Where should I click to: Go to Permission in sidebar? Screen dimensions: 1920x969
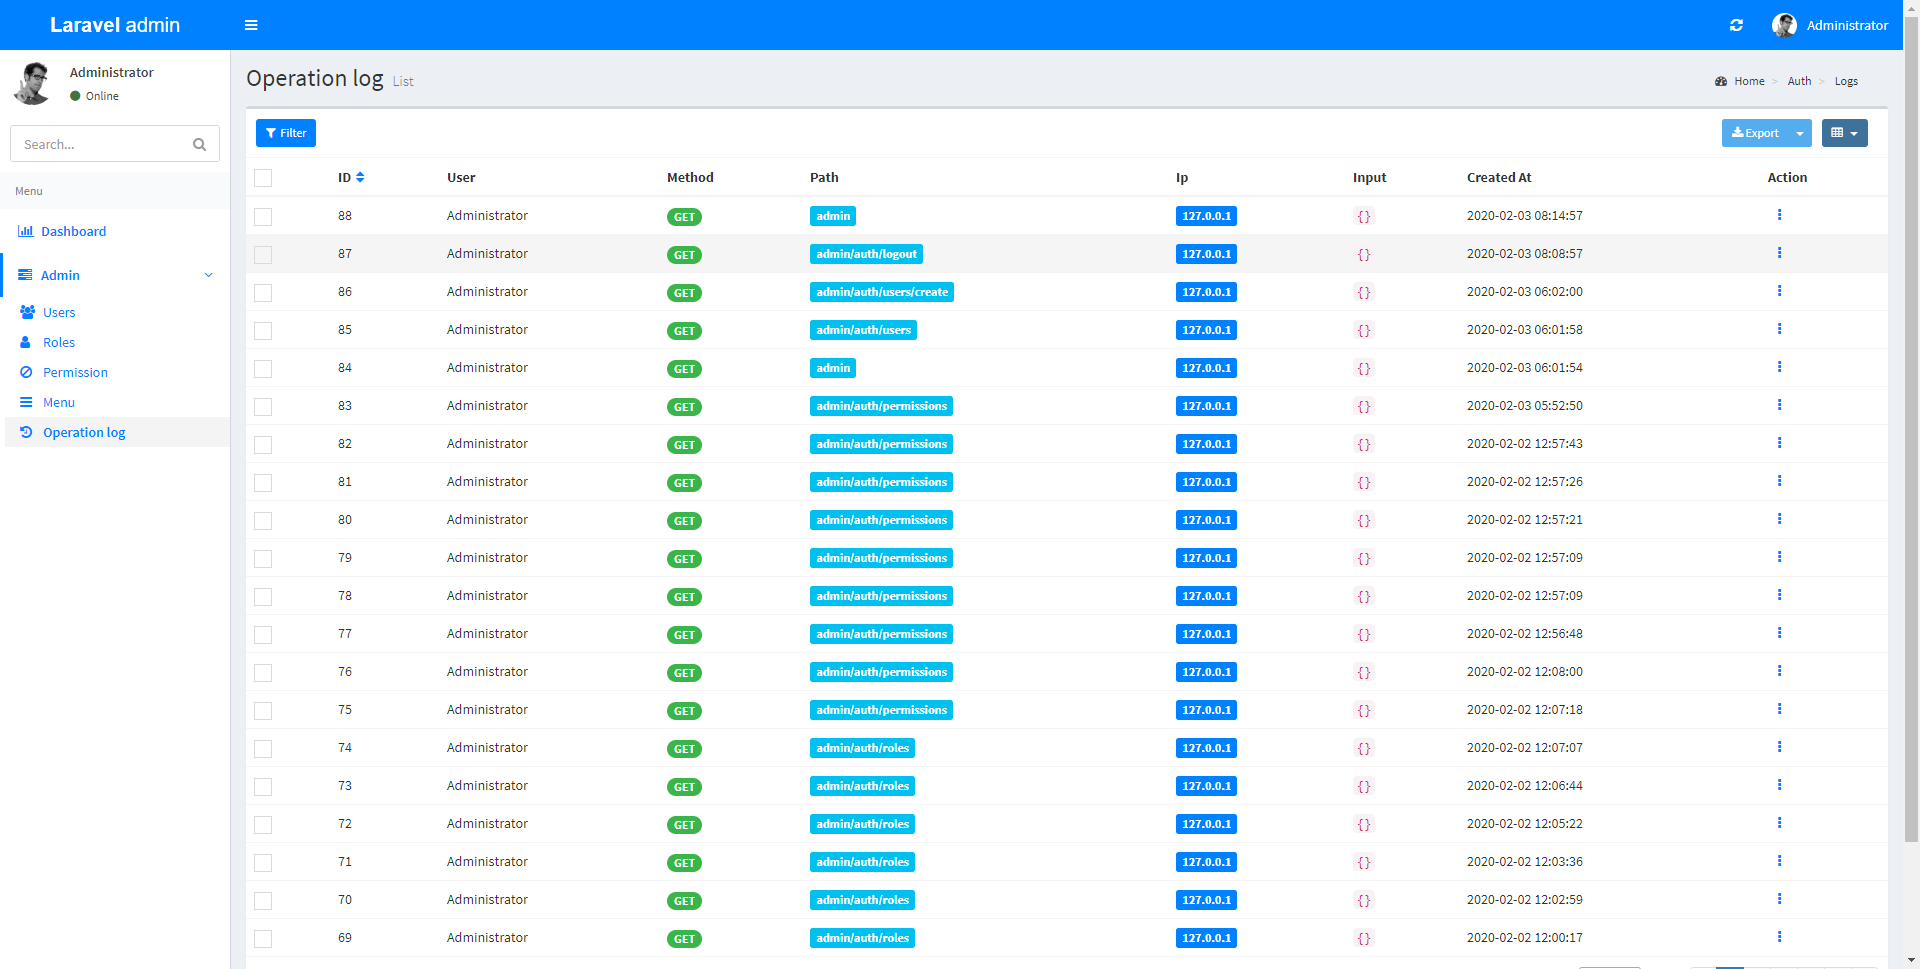pyautogui.click(x=75, y=372)
